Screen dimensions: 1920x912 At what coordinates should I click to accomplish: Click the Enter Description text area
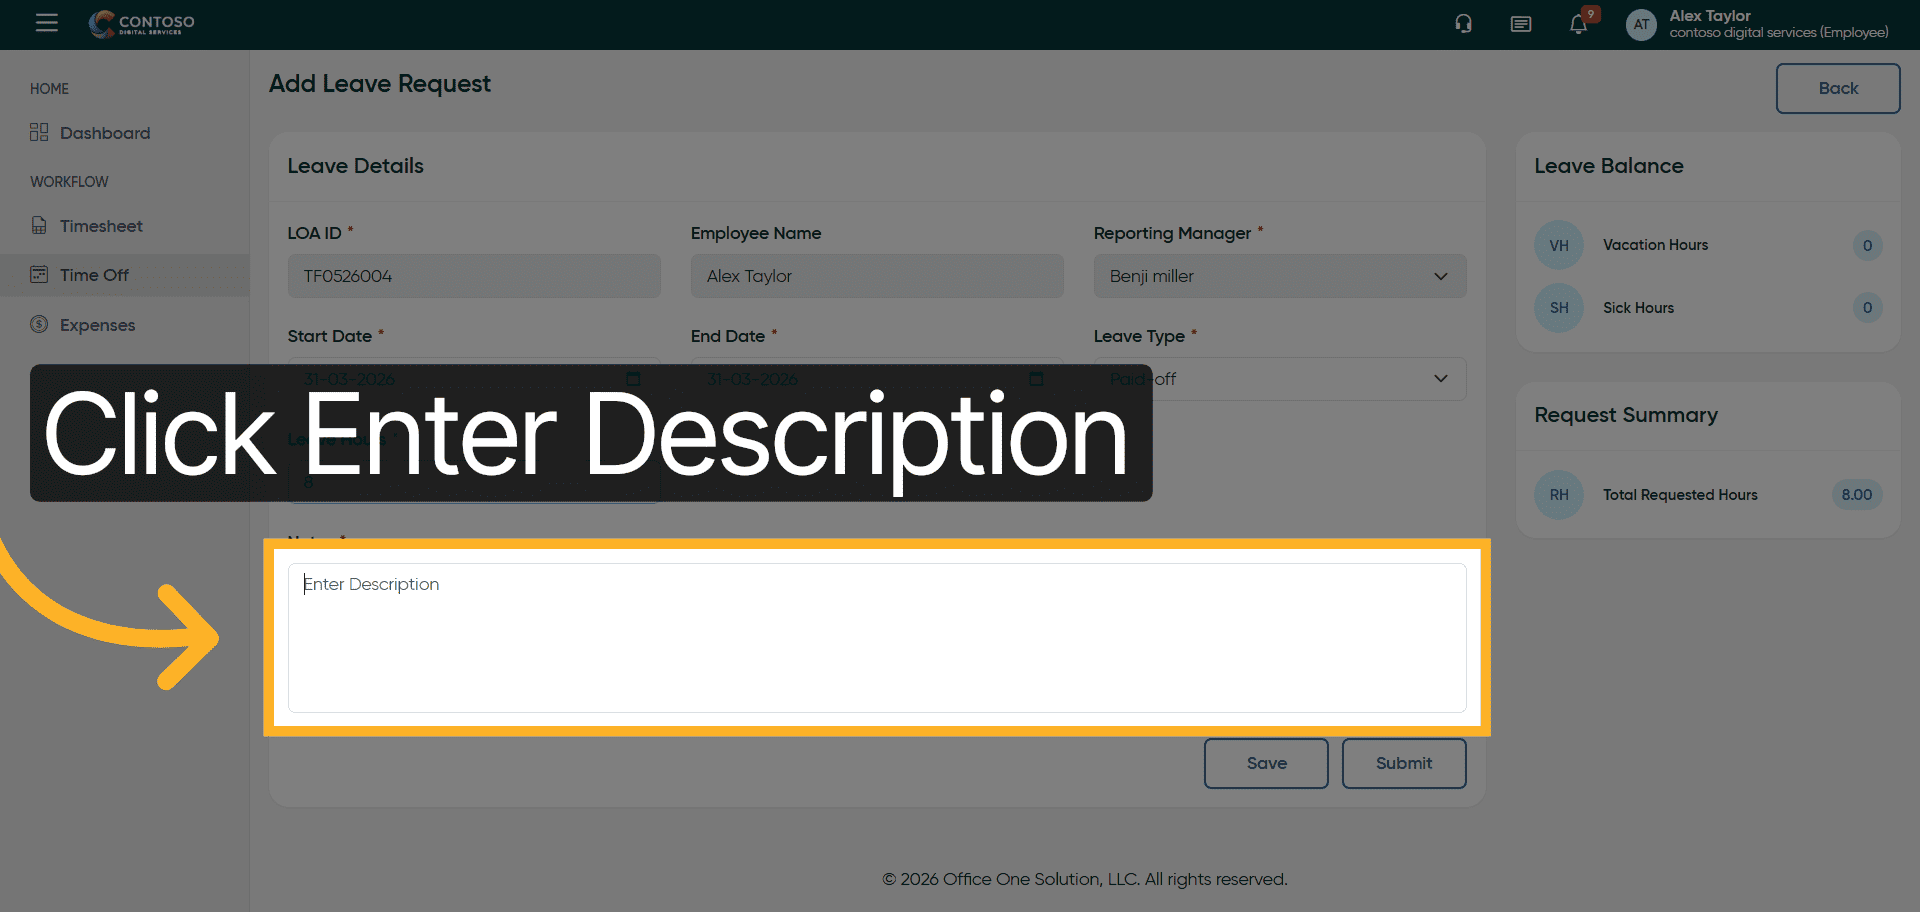[876, 637]
